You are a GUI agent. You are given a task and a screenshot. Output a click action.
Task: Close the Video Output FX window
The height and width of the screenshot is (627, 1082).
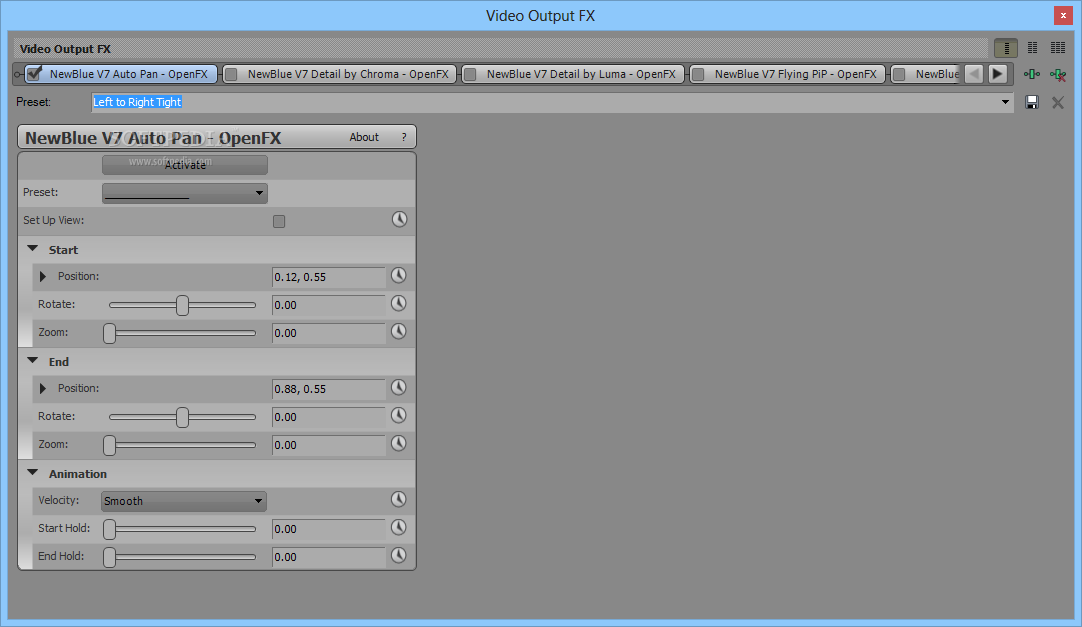click(x=1063, y=15)
